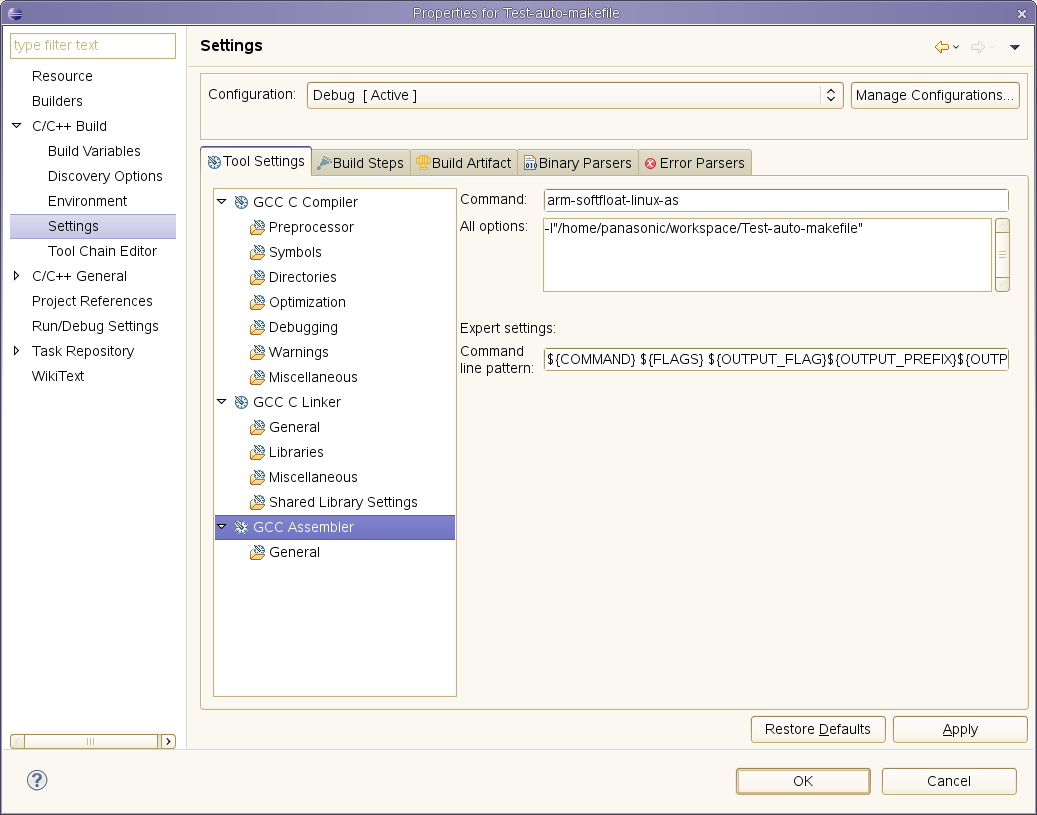
Task: Click the Build Artifact trophy icon
Action: coord(423,163)
